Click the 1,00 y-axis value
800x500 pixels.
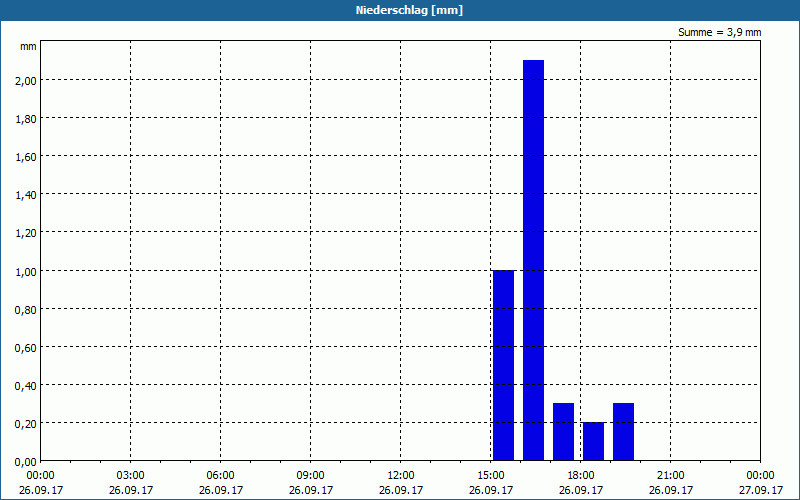(26, 271)
